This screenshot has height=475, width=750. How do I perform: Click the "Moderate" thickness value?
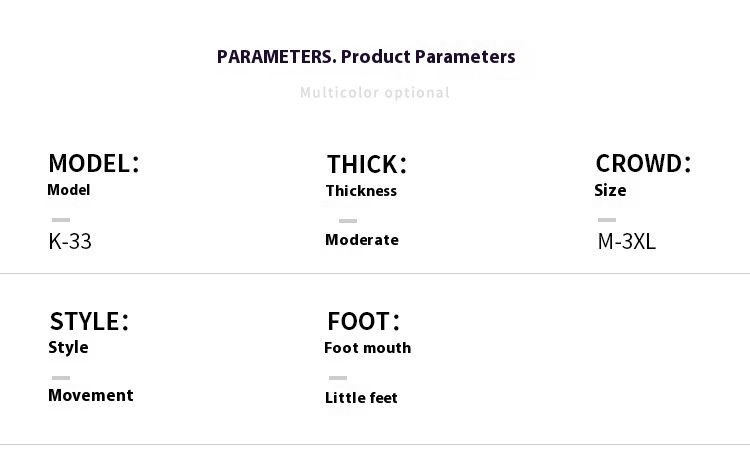pyautogui.click(x=362, y=240)
